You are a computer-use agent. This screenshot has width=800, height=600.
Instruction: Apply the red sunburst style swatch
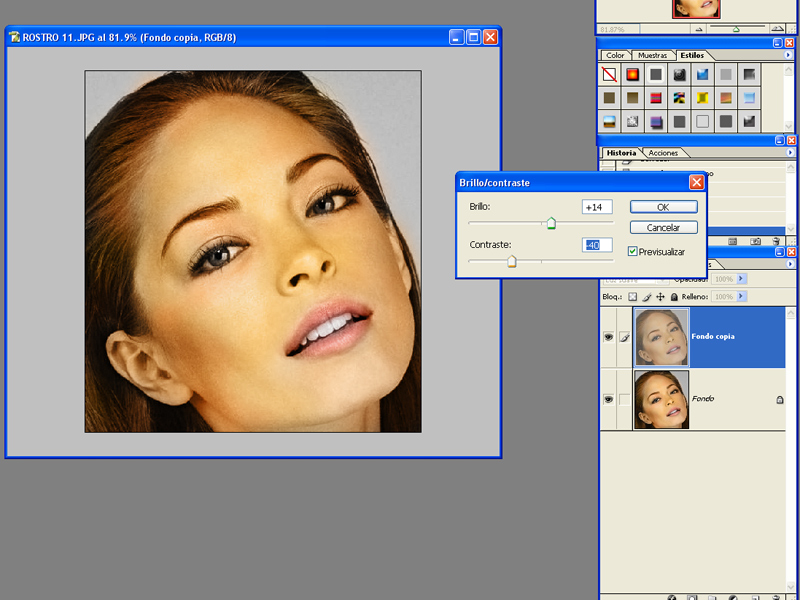[x=633, y=75]
